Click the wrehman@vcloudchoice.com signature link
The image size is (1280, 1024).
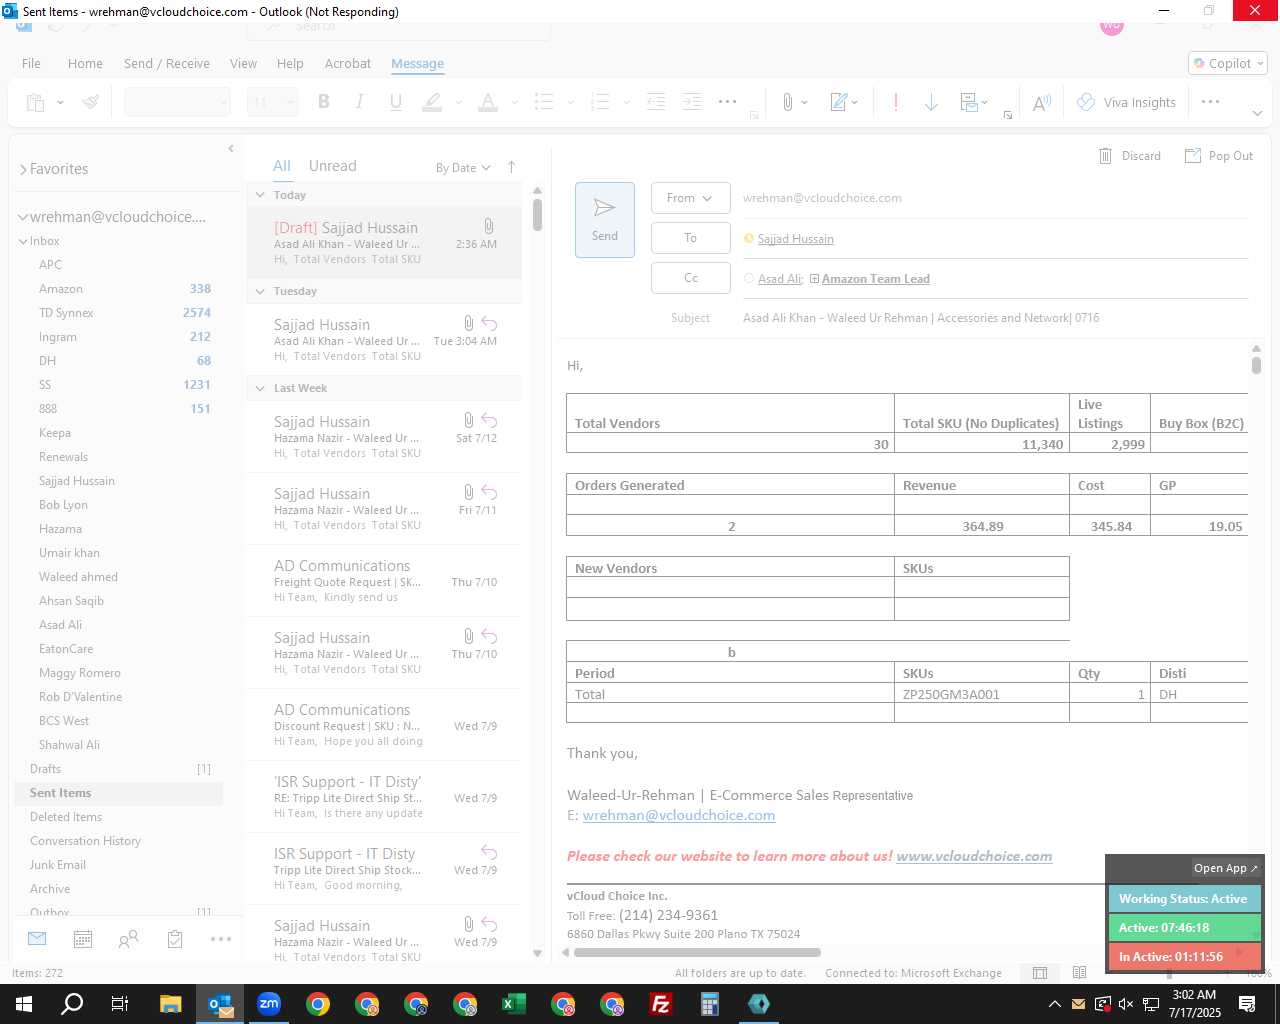coord(679,815)
